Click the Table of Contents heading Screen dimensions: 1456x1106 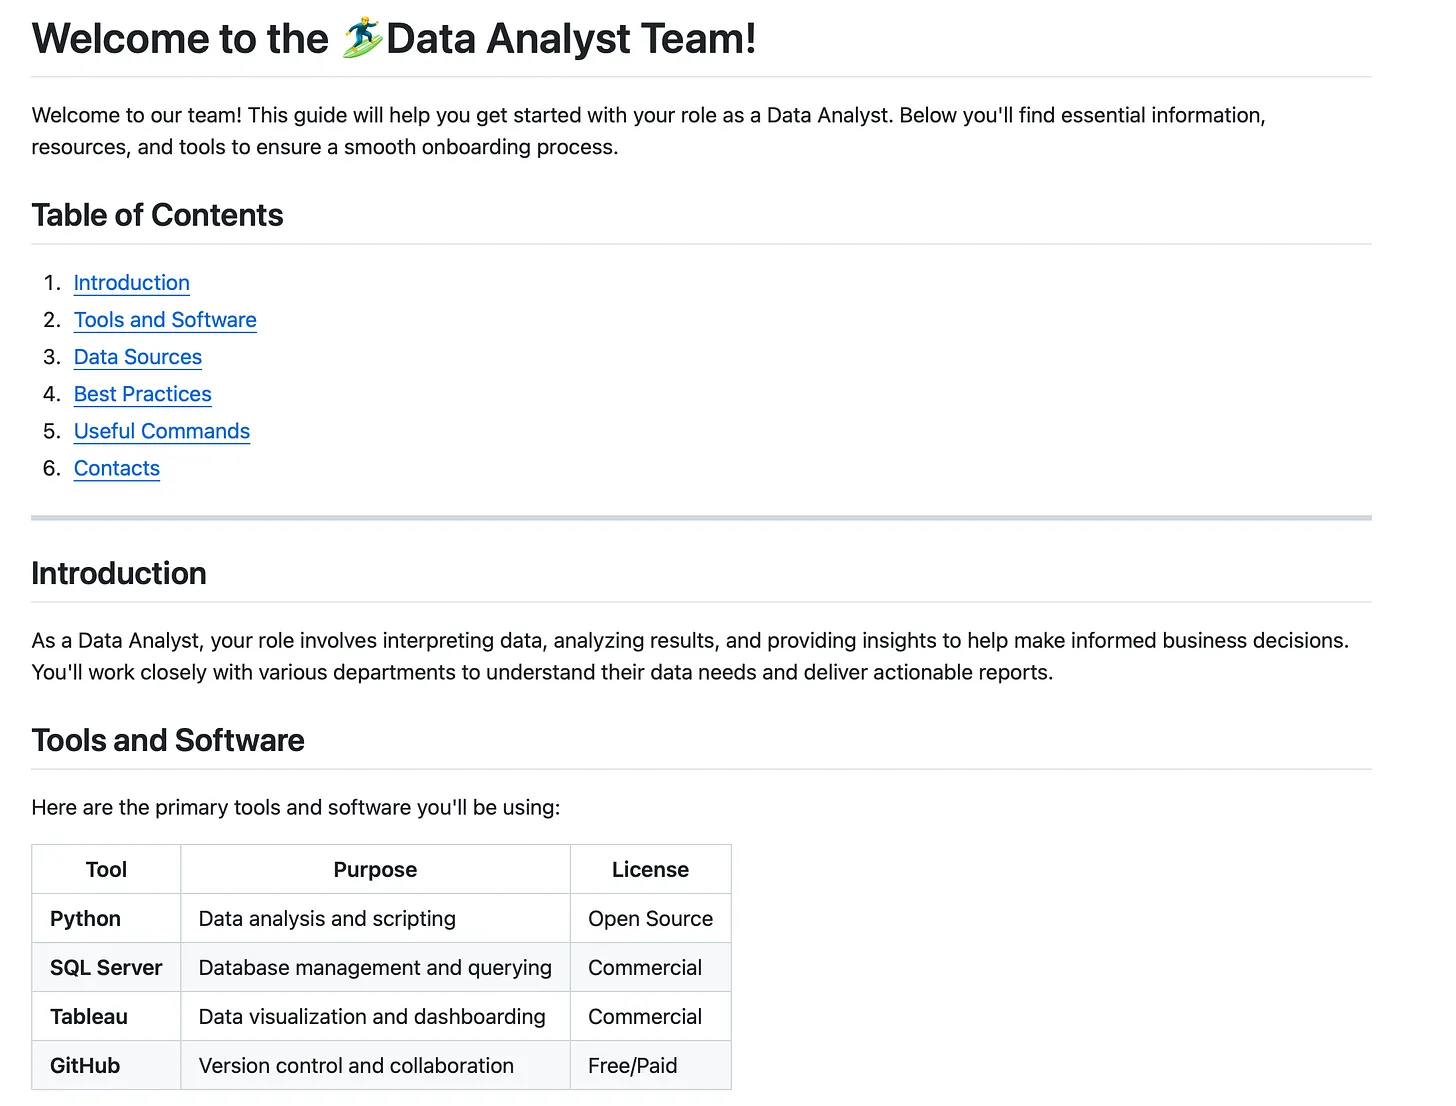click(157, 215)
